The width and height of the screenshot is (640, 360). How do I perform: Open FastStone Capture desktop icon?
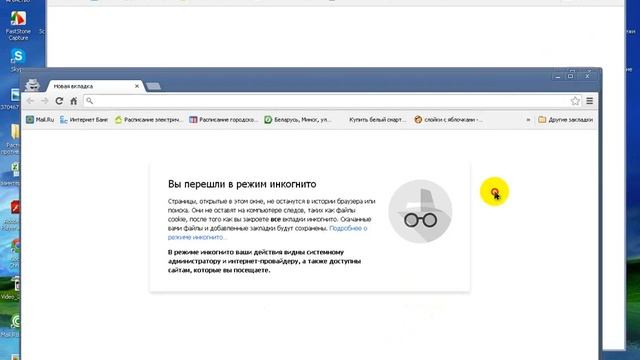[18, 25]
